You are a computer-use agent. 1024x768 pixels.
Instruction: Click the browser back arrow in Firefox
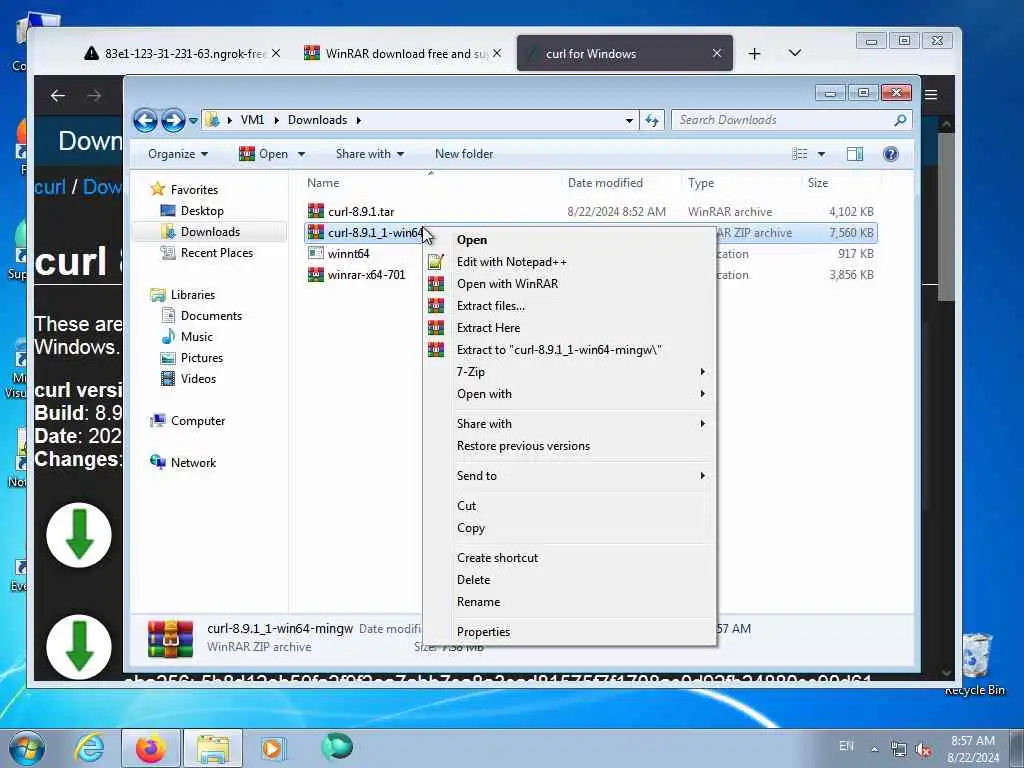coord(58,96)
